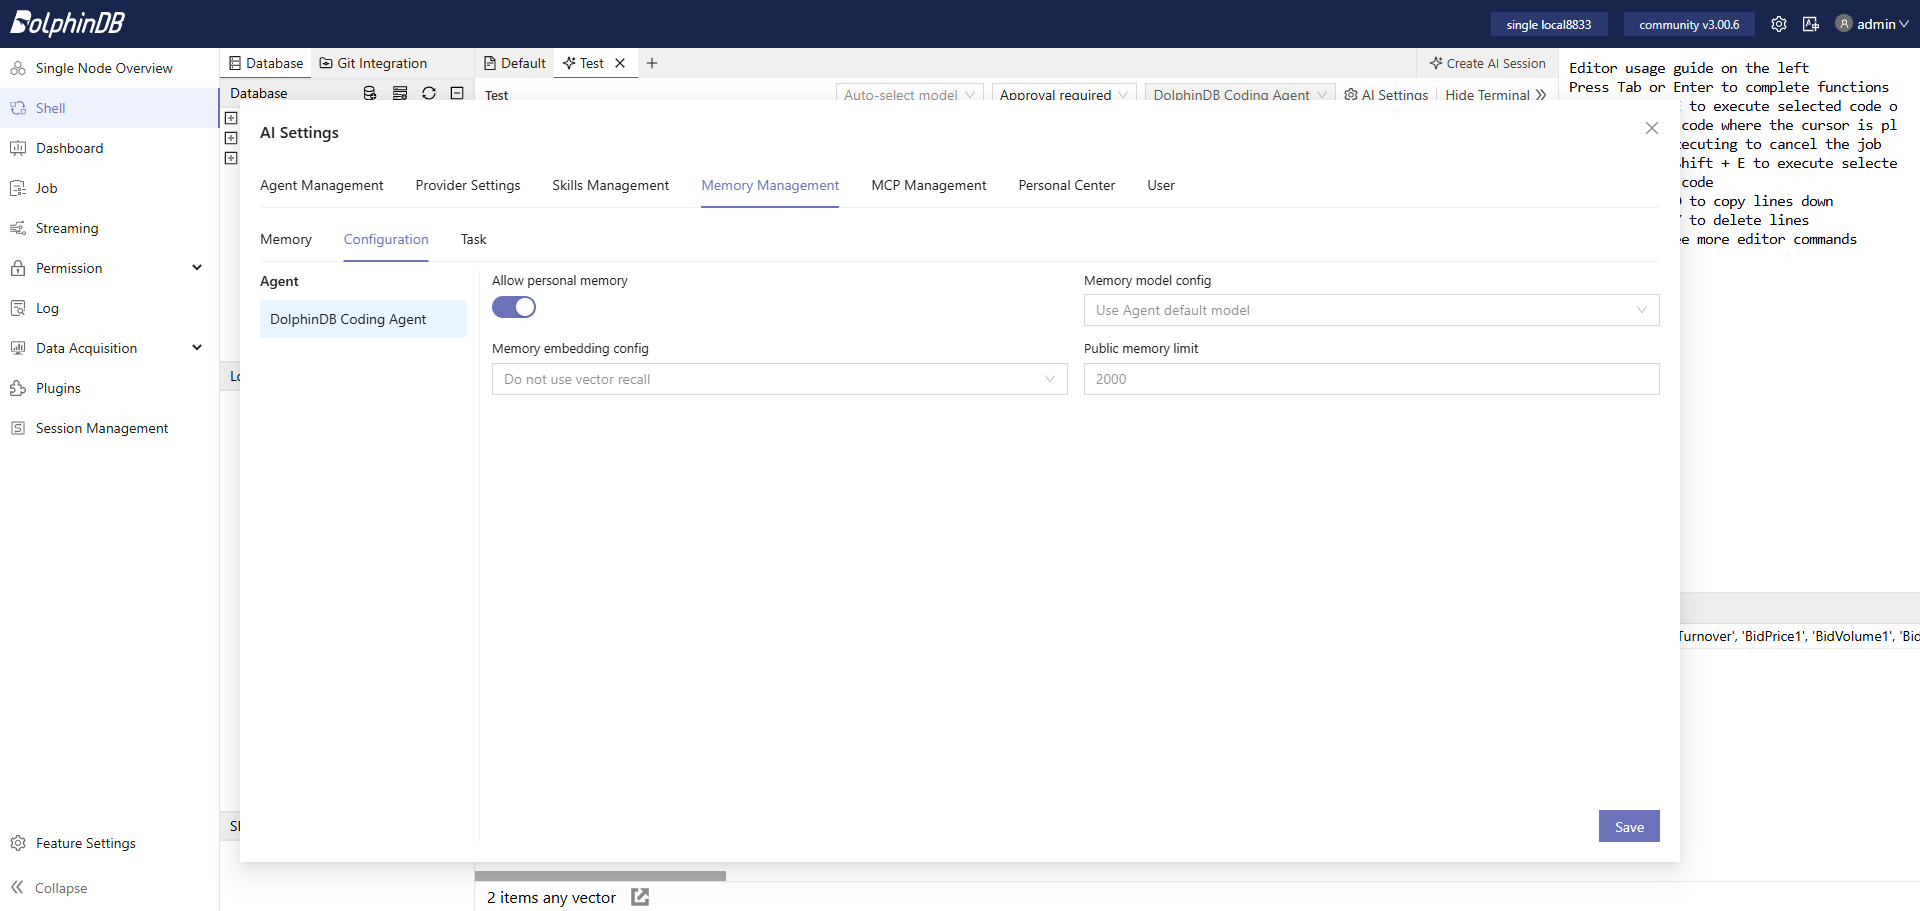Click the single local8833 node button
This screenshot has width=1920, height=911.
[1549, 24]
